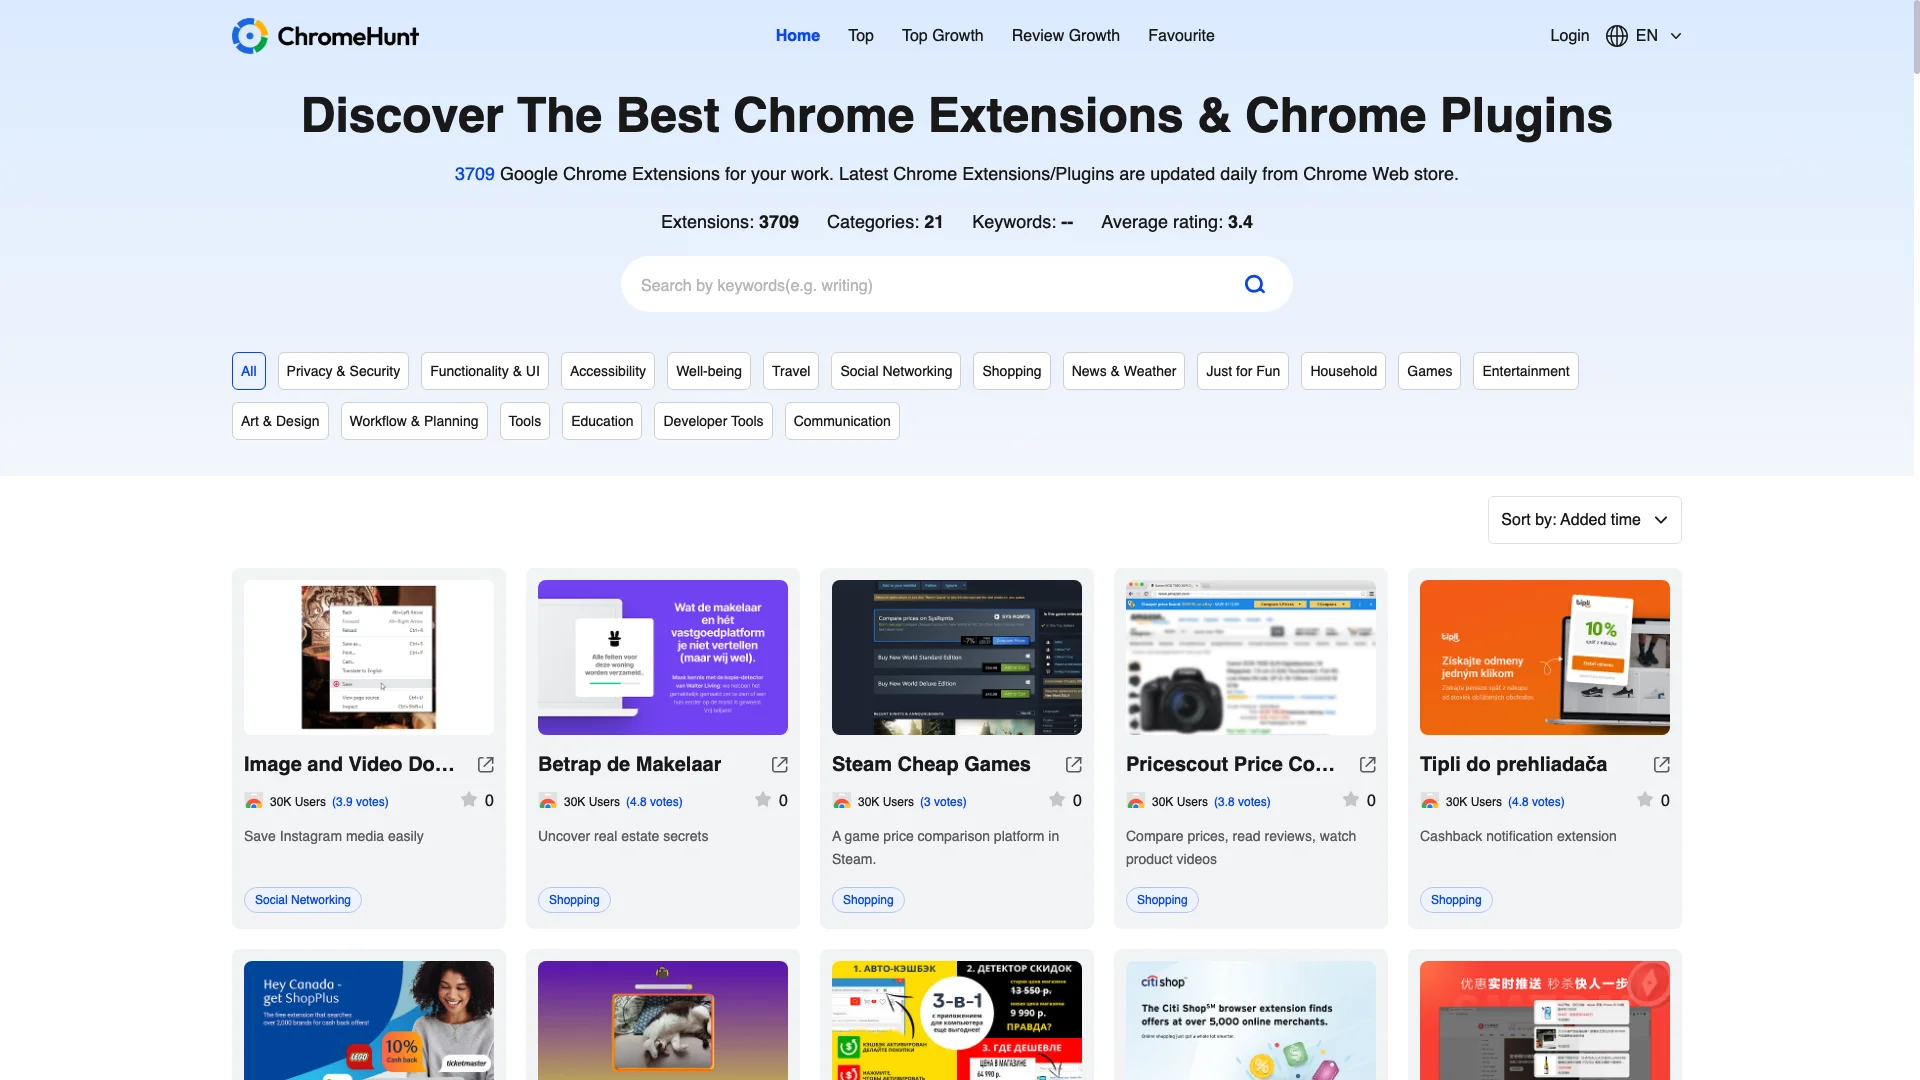Favourite star on Pricescout Price Co... card
1920x1080 pixels.
pos(1350,800)
